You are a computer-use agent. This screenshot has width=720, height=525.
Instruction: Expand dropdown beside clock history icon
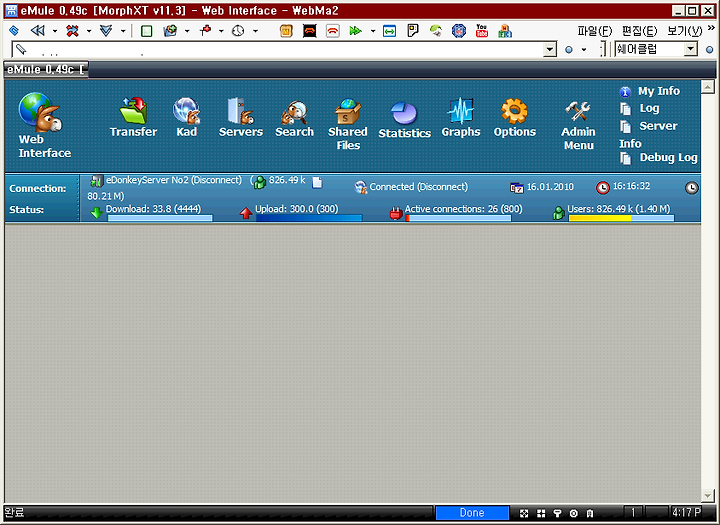tap(255, 31)
